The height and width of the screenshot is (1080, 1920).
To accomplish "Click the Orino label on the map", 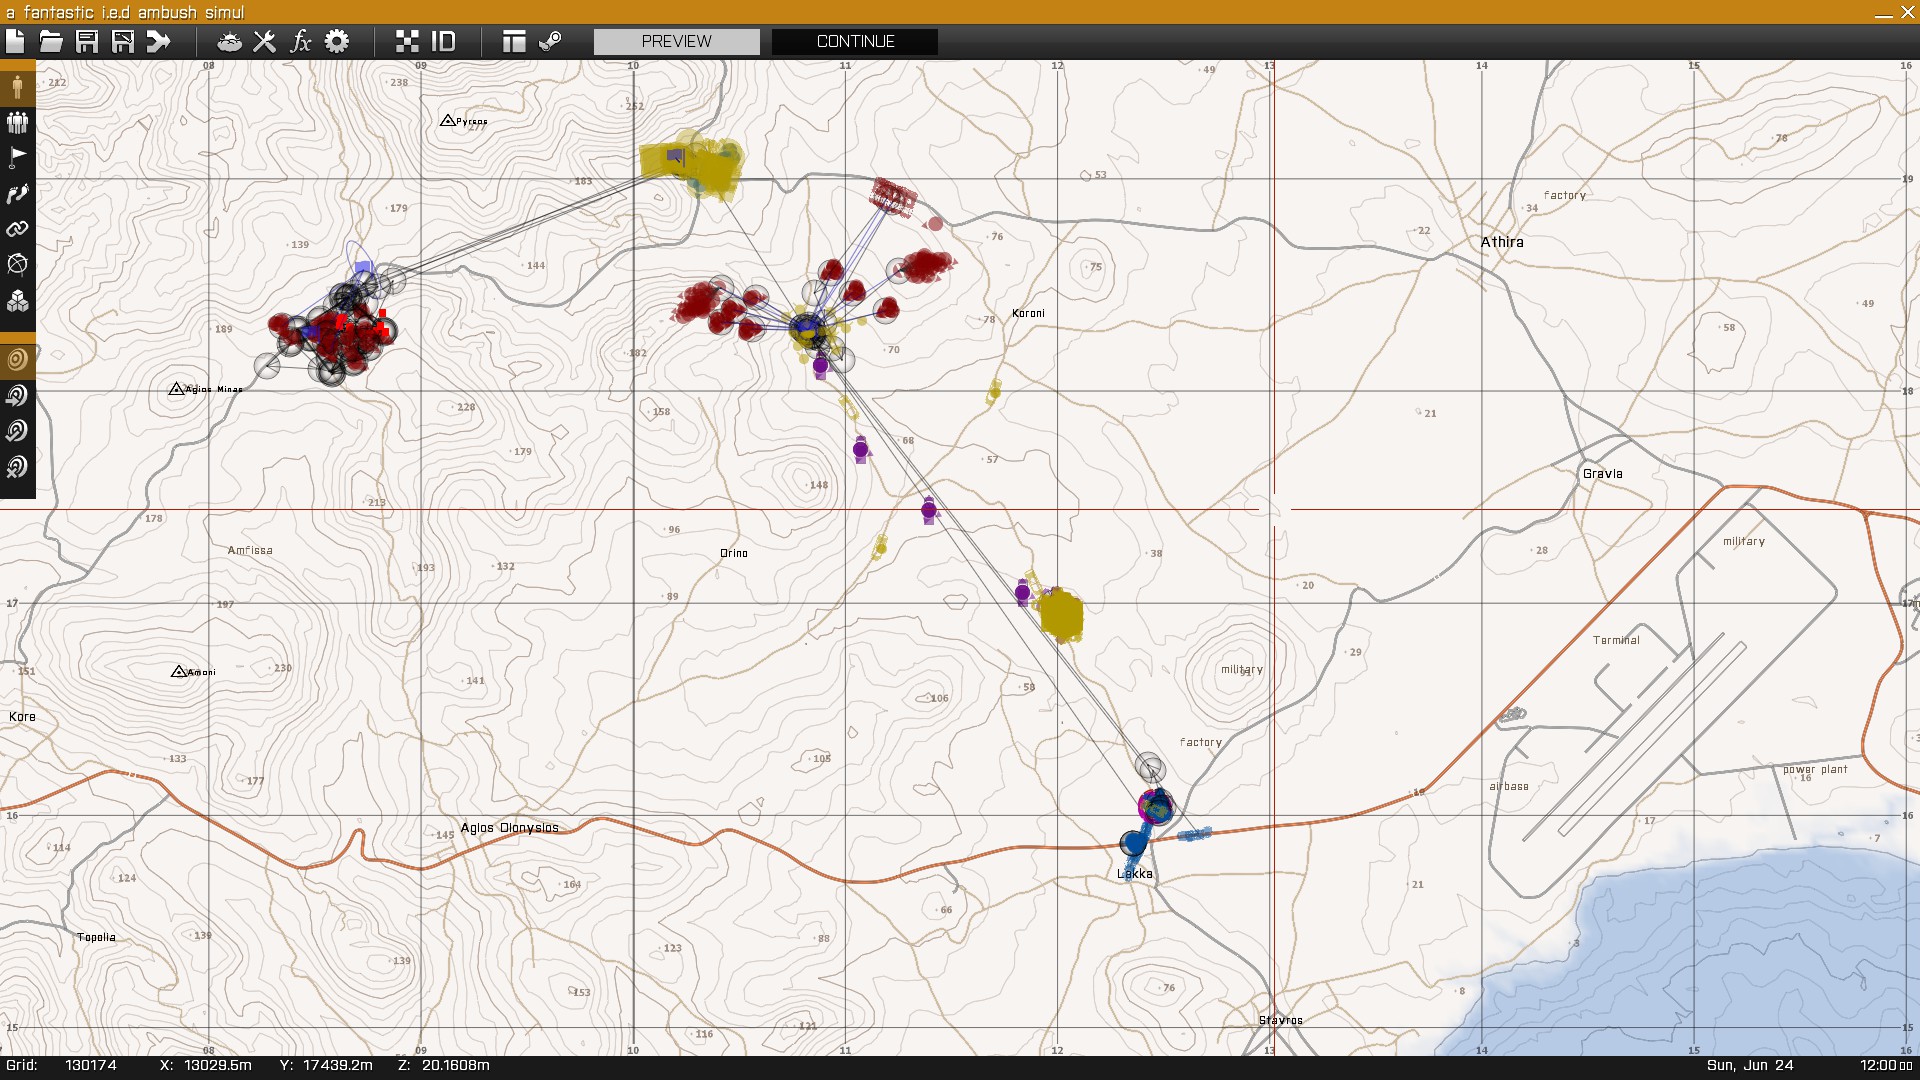I will coord(733,553).
